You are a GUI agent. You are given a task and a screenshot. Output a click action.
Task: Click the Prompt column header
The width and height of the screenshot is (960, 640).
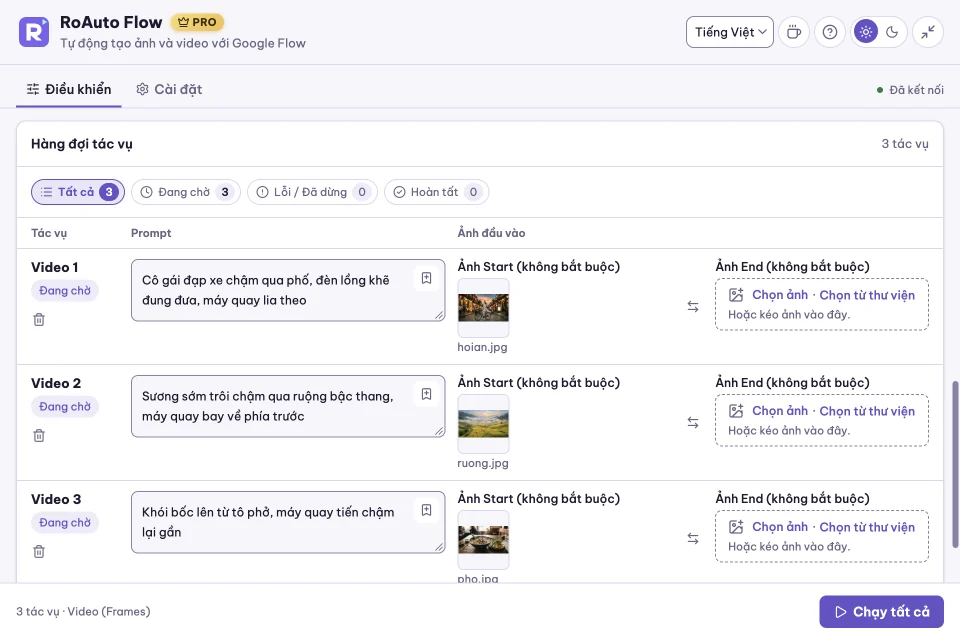pos(151,233)
